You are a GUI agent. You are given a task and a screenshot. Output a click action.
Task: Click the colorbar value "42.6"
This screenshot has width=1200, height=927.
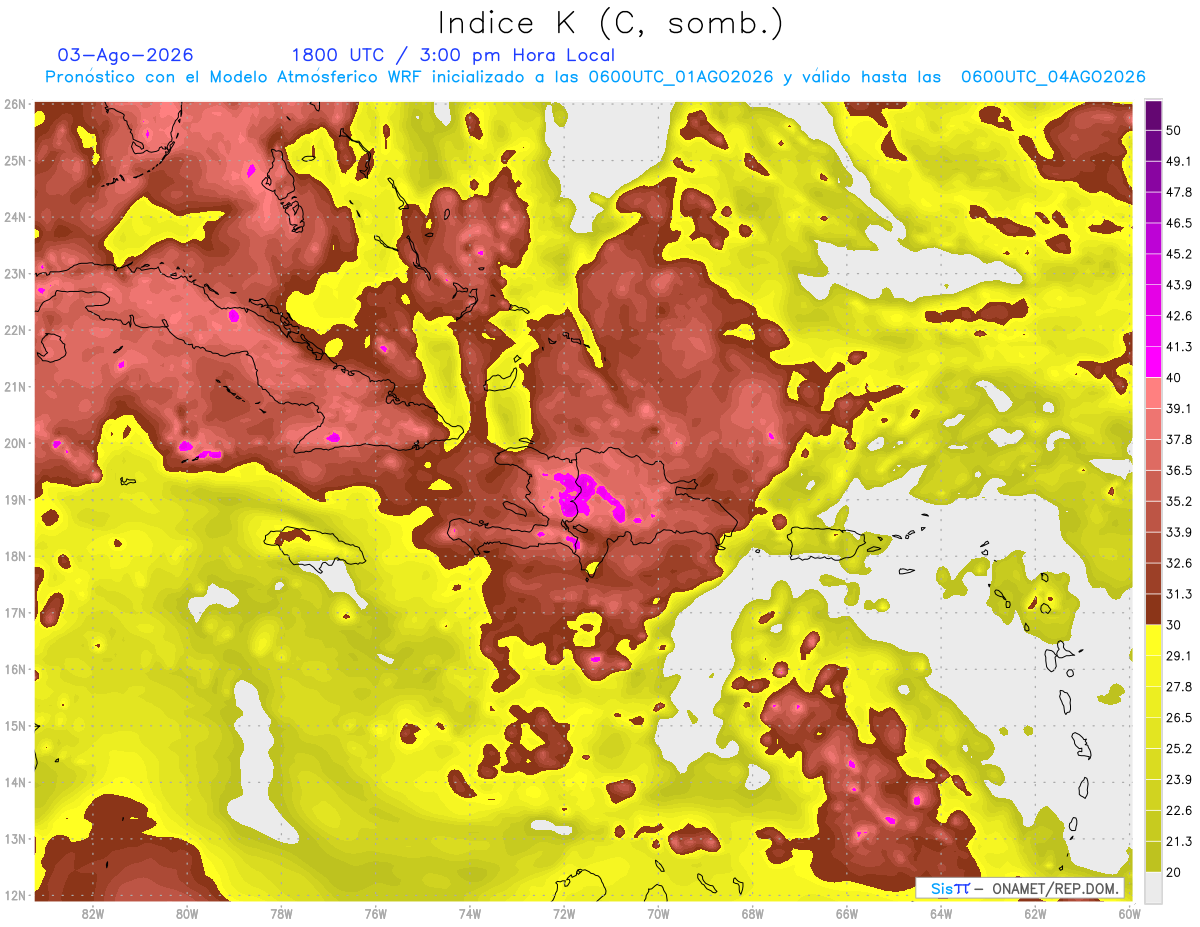(x=1179, y=316)
